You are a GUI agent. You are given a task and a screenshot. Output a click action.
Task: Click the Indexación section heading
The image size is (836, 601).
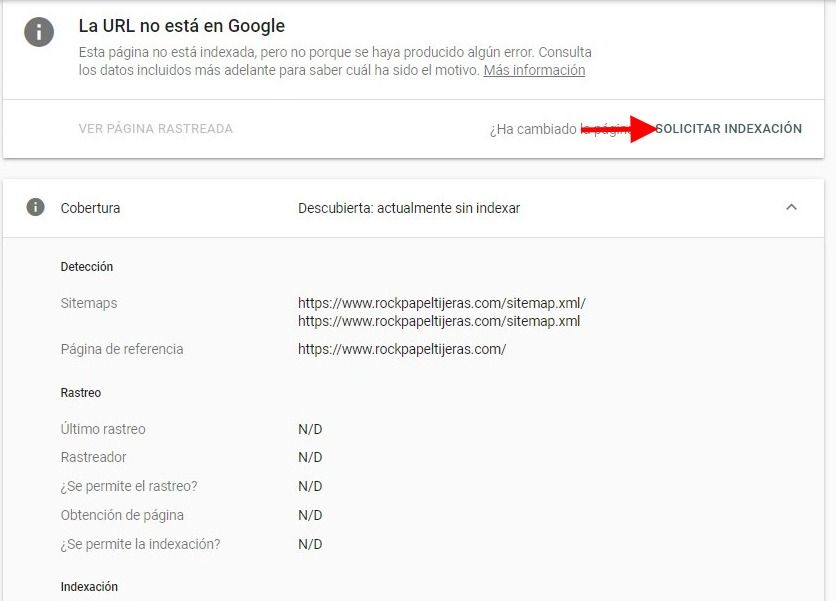pos(89,587)
